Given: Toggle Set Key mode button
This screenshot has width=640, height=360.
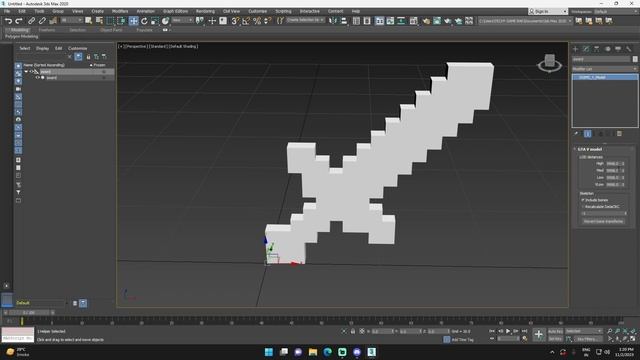Looking at the screenshot, I should tap(555, 339).
